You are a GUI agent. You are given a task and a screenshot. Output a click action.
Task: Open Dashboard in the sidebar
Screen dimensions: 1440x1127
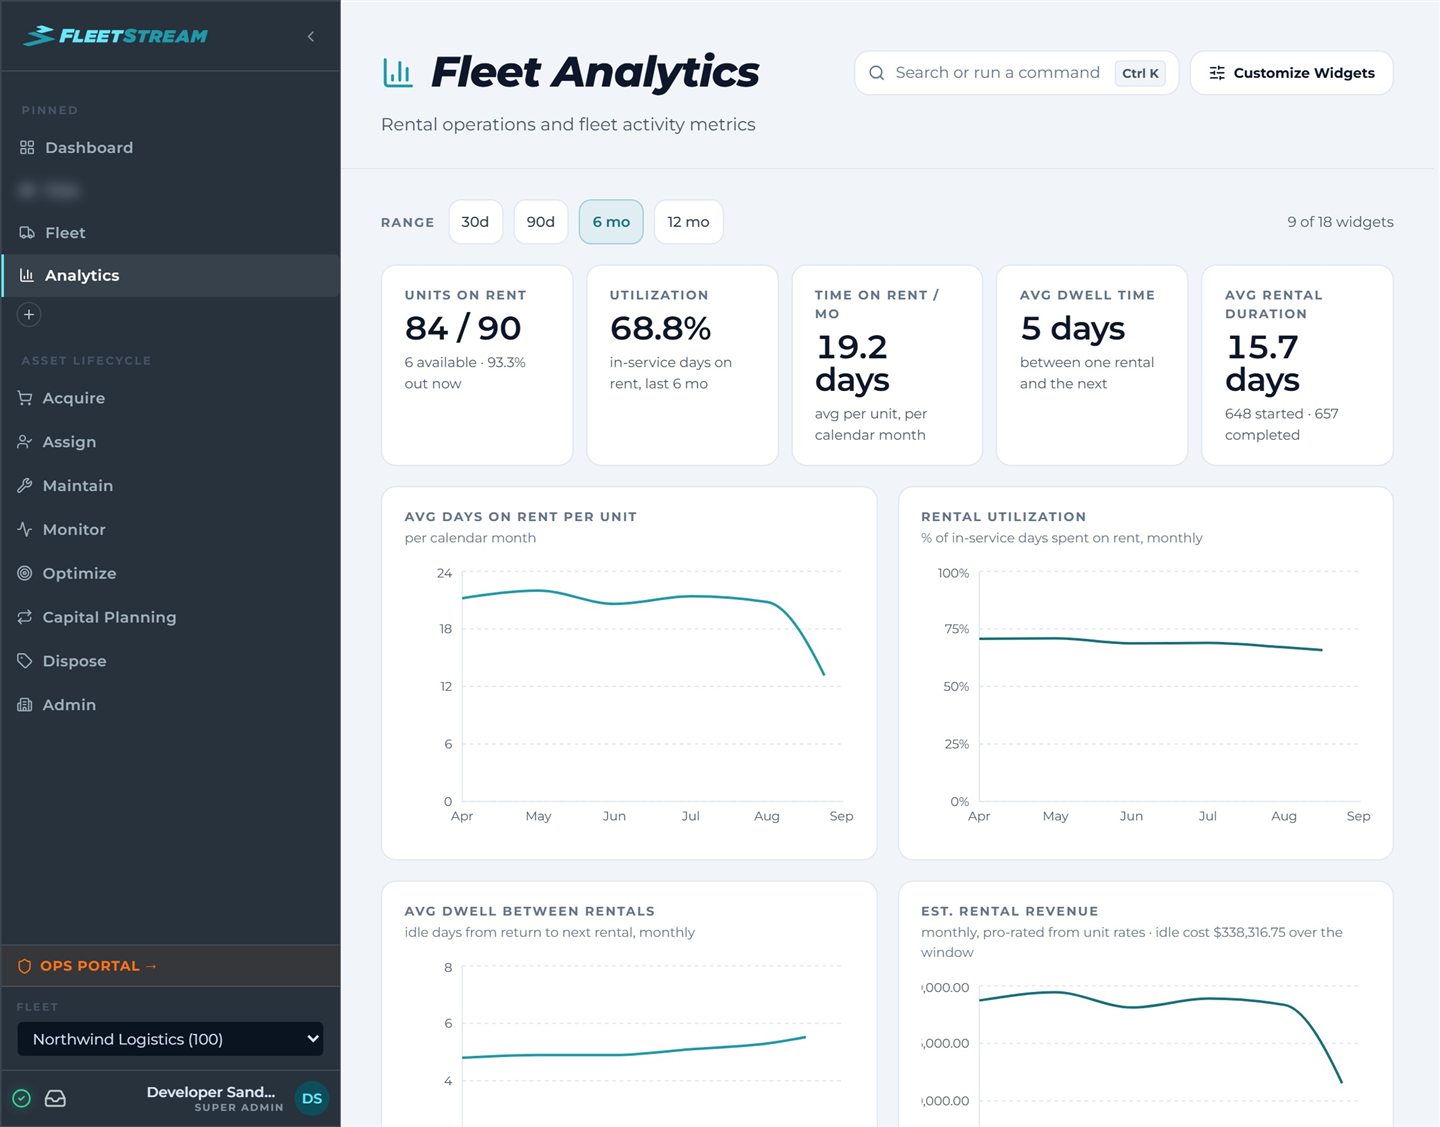170,148
